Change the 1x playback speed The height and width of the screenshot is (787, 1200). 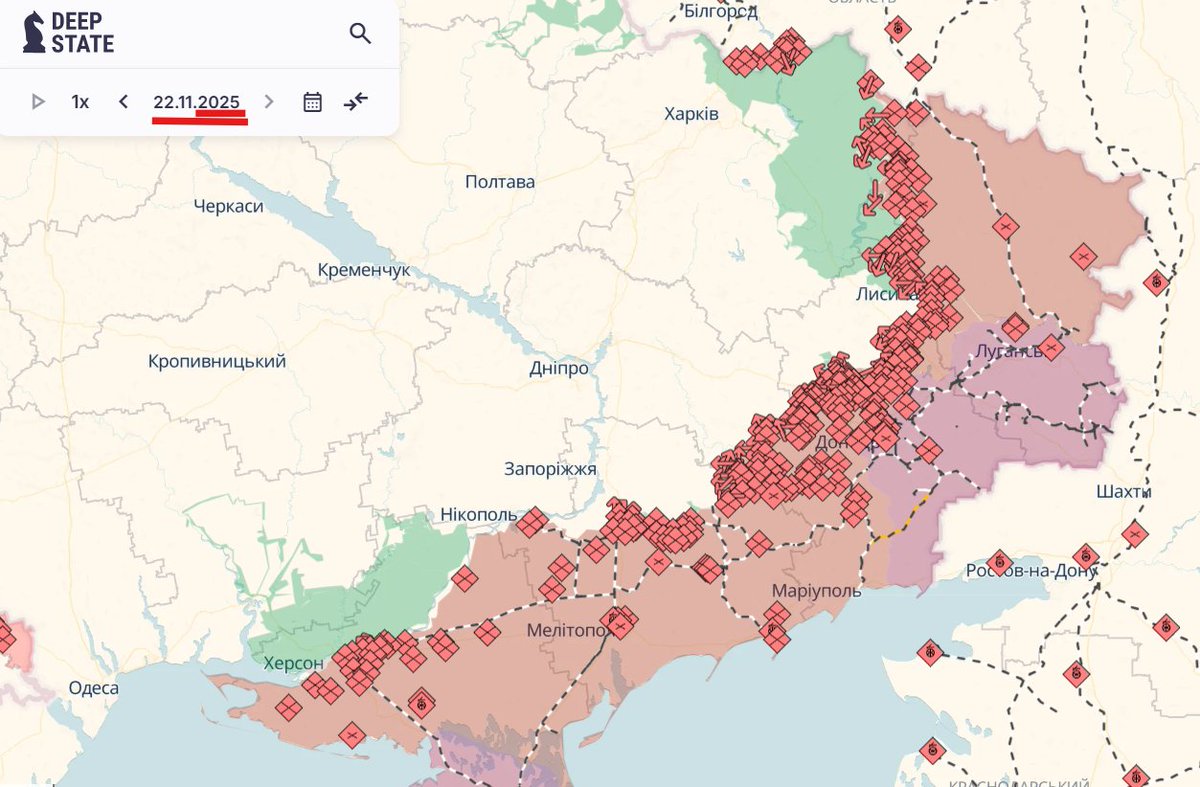[80, 101]
